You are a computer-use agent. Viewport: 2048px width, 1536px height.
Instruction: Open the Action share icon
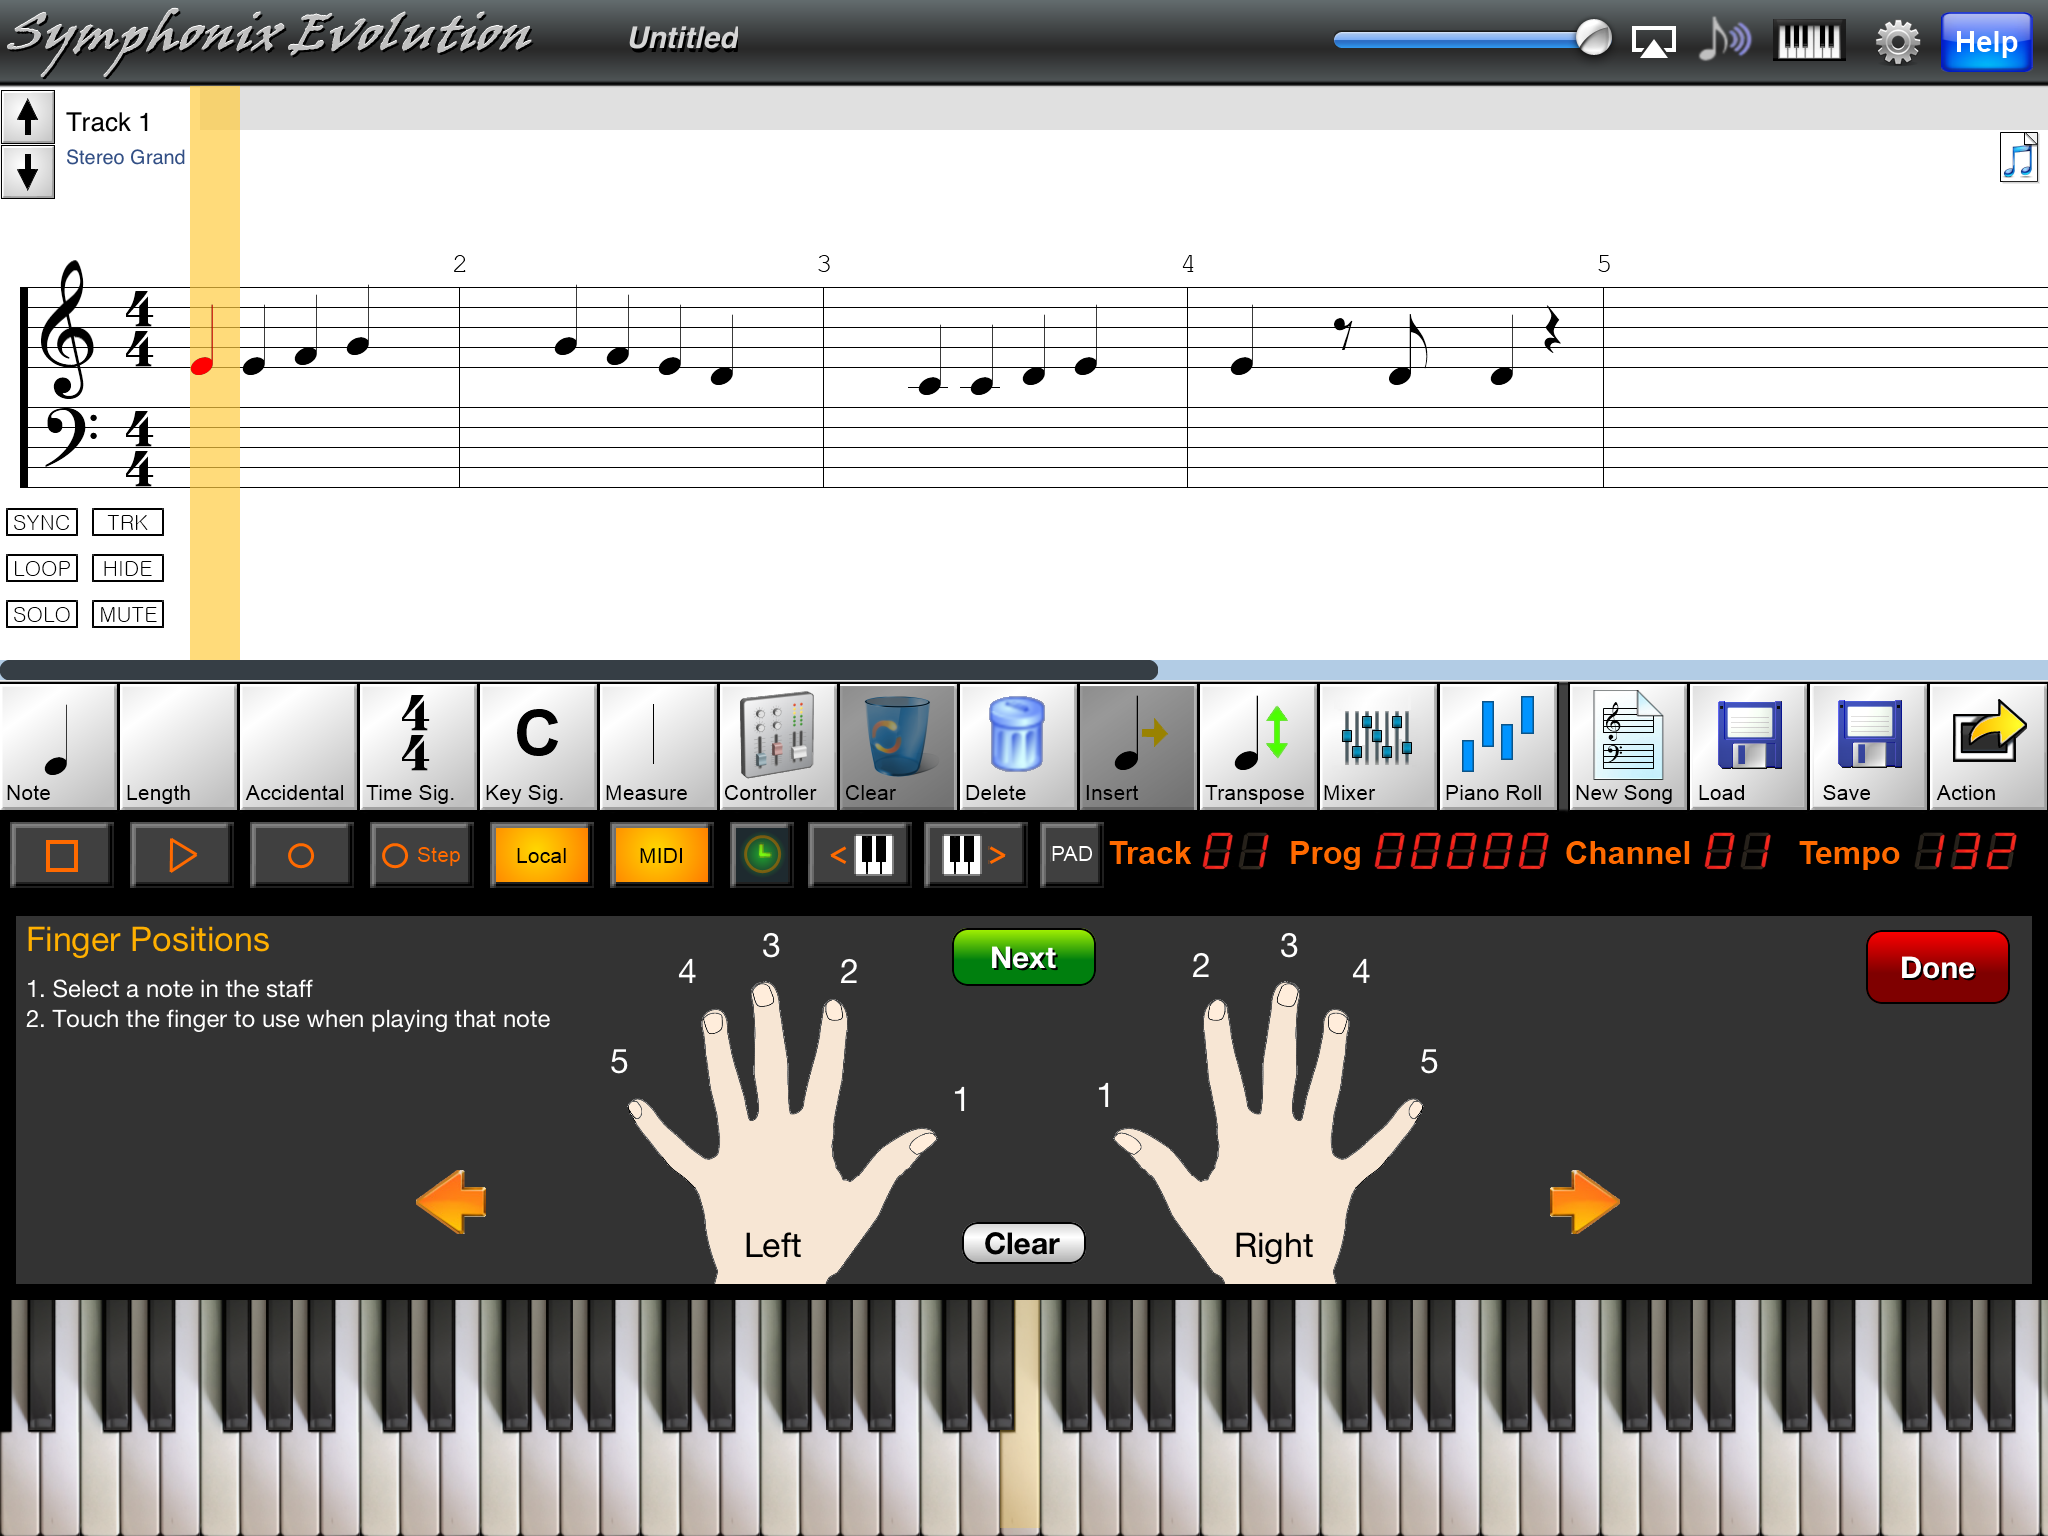(1987, 746)
